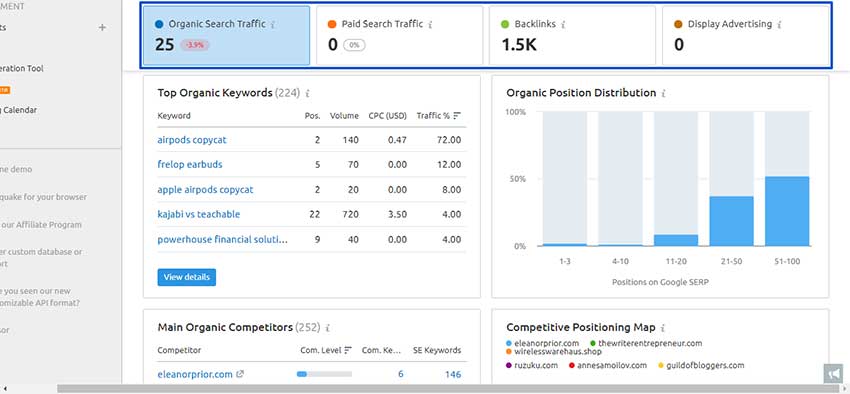The width and height of the screenshot is (850, 394).
Task: Open the kajabi vs teachable keyword
Action: (198, 214)
